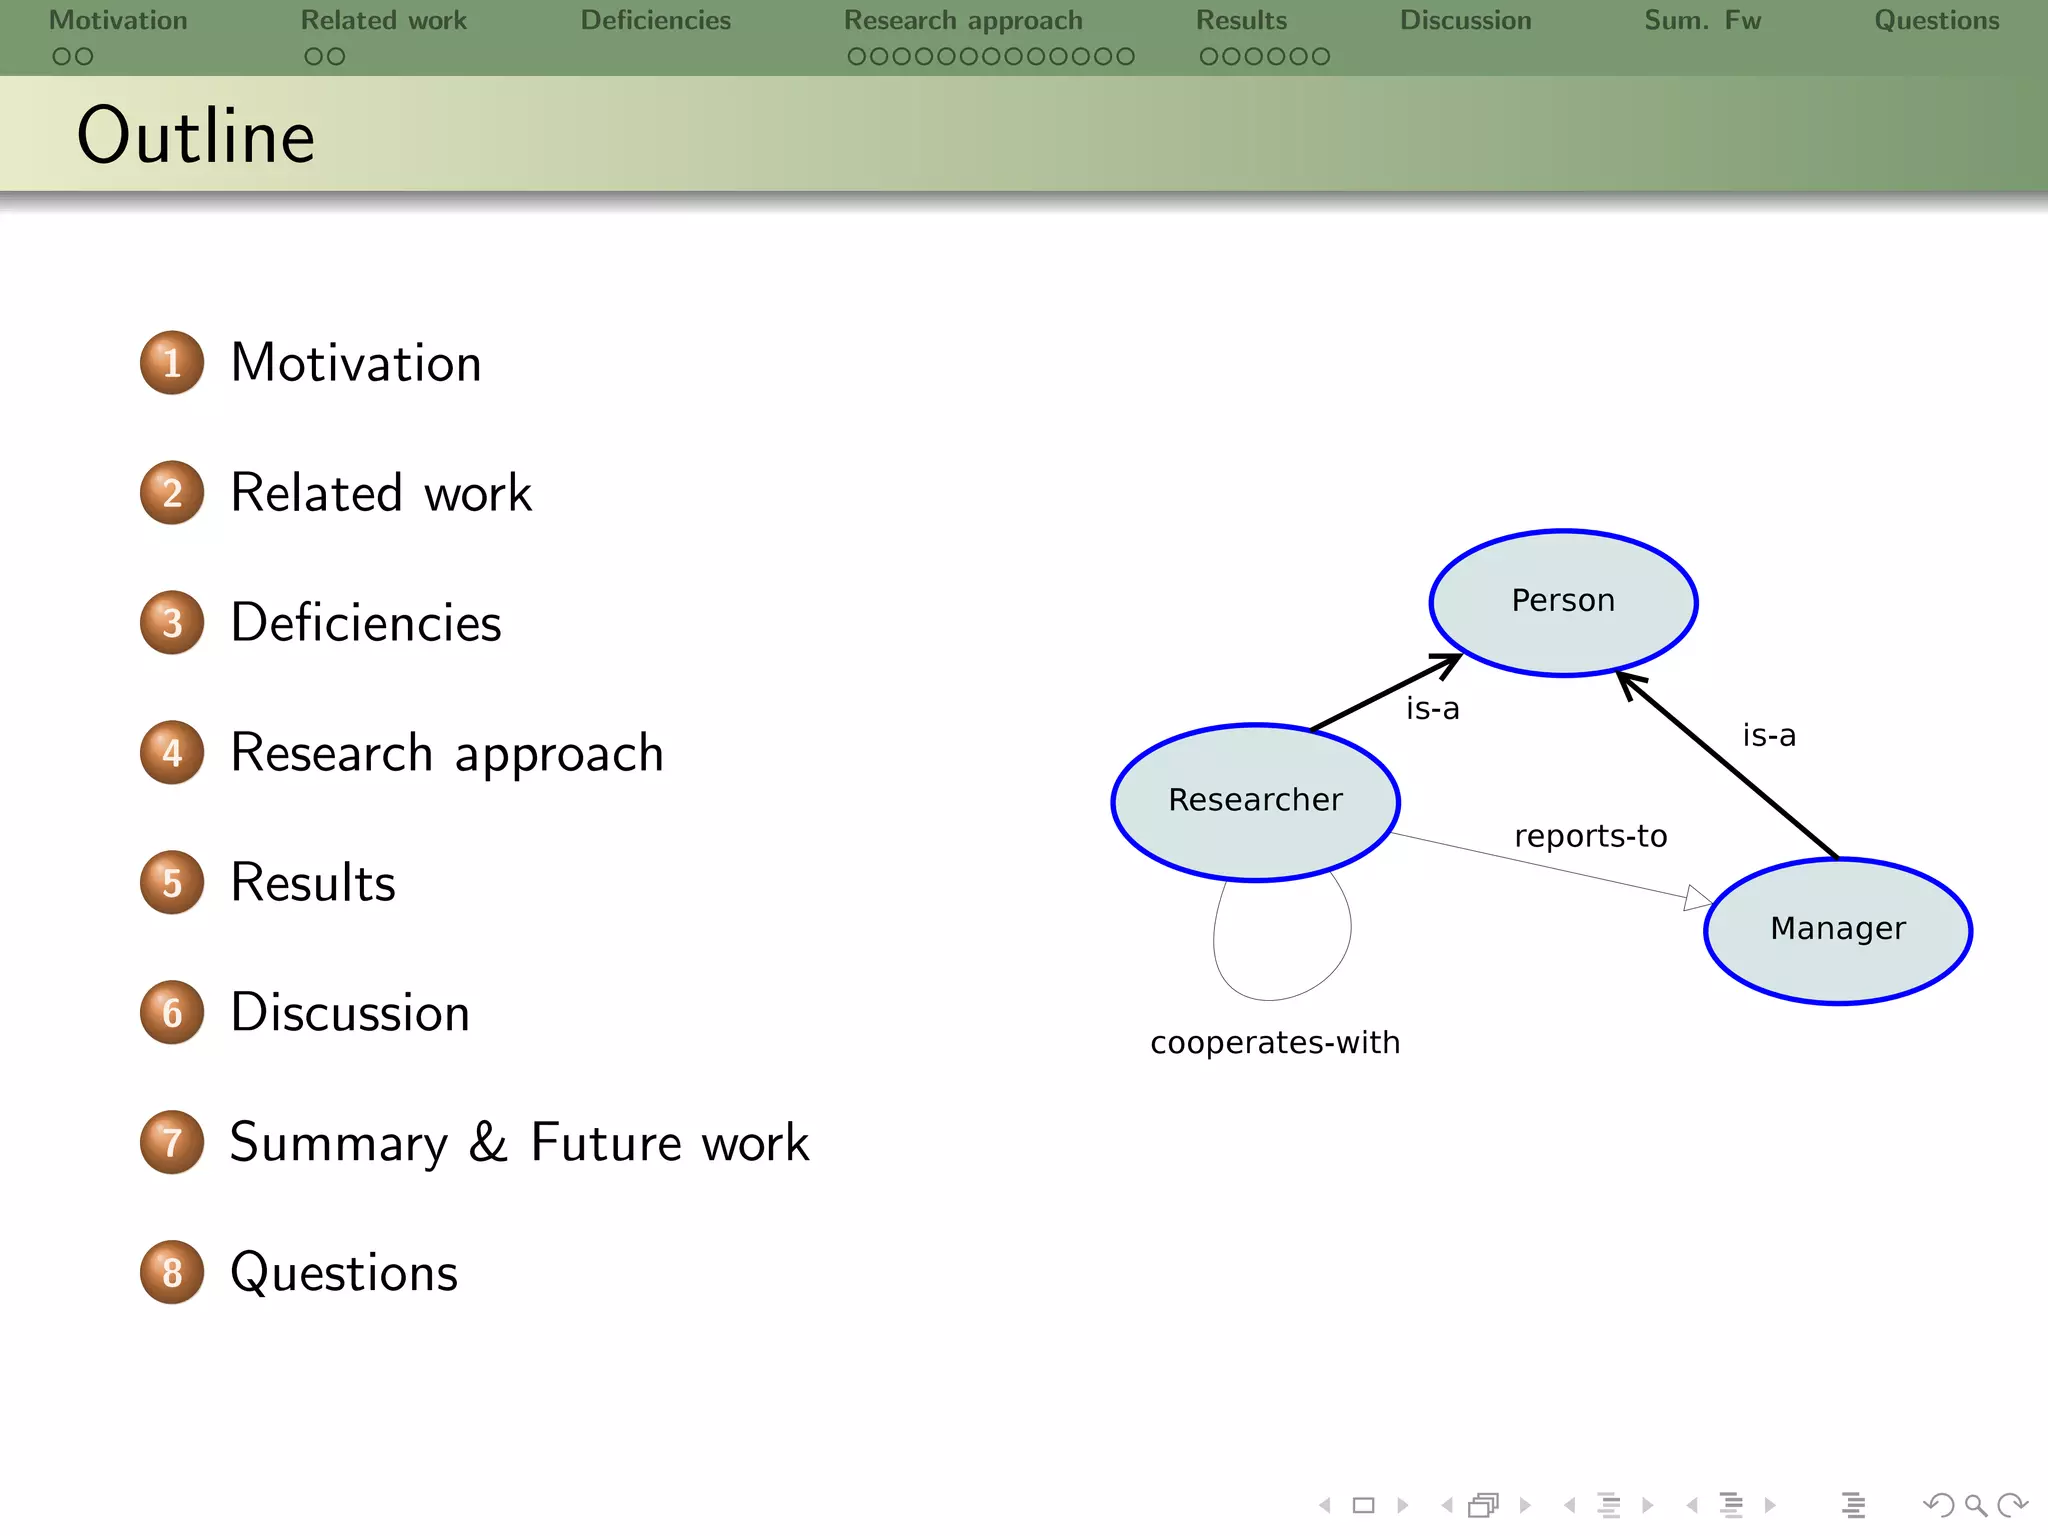The image size is (2048, 1536).
Task: Select first slide circle under Motivation
Action: [x=61, y=57]
